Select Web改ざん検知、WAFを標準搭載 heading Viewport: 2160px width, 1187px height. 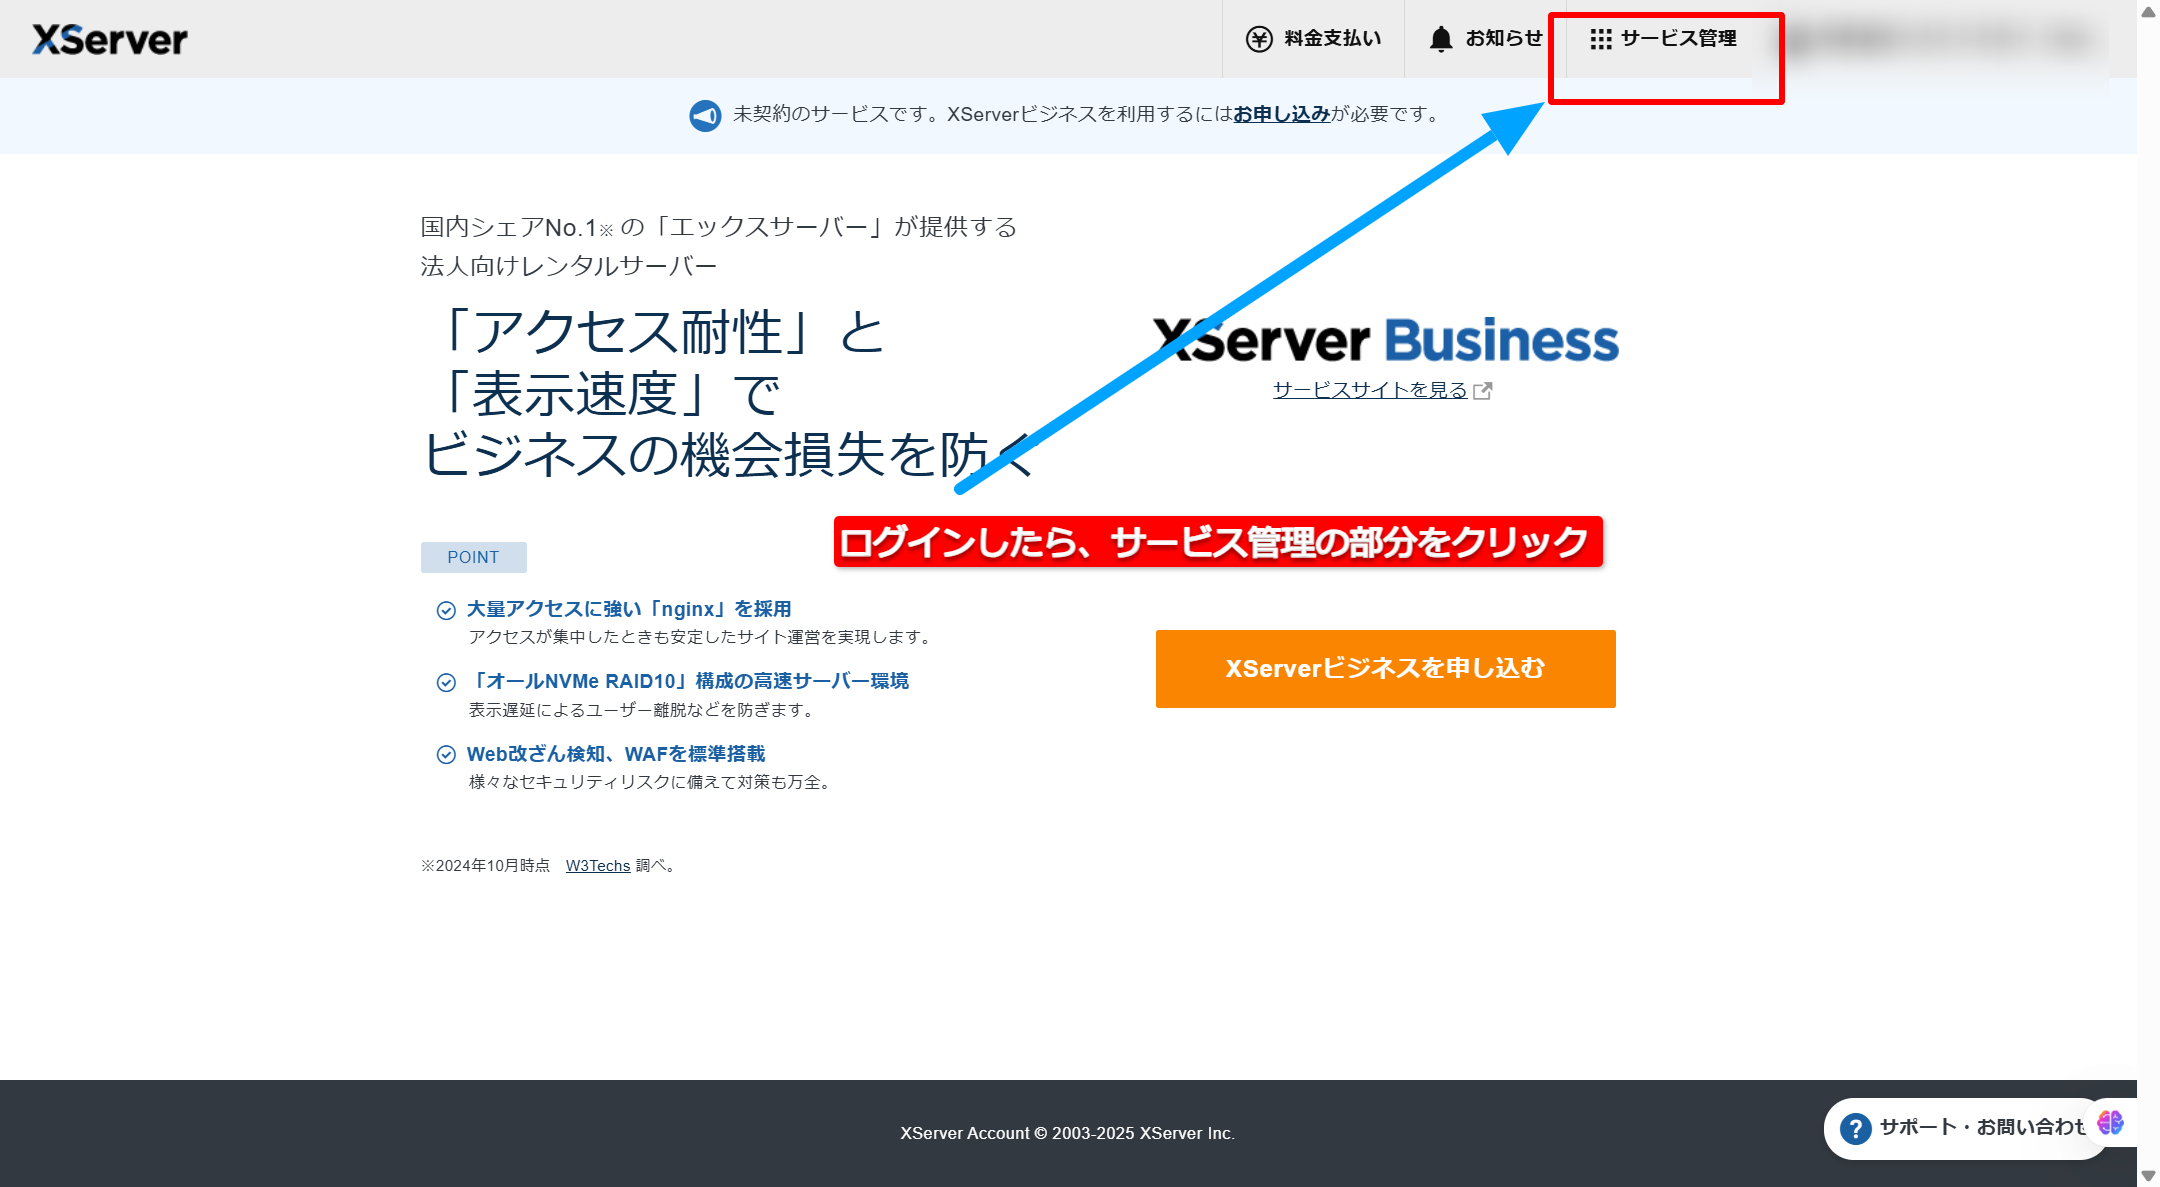(616, 754)
